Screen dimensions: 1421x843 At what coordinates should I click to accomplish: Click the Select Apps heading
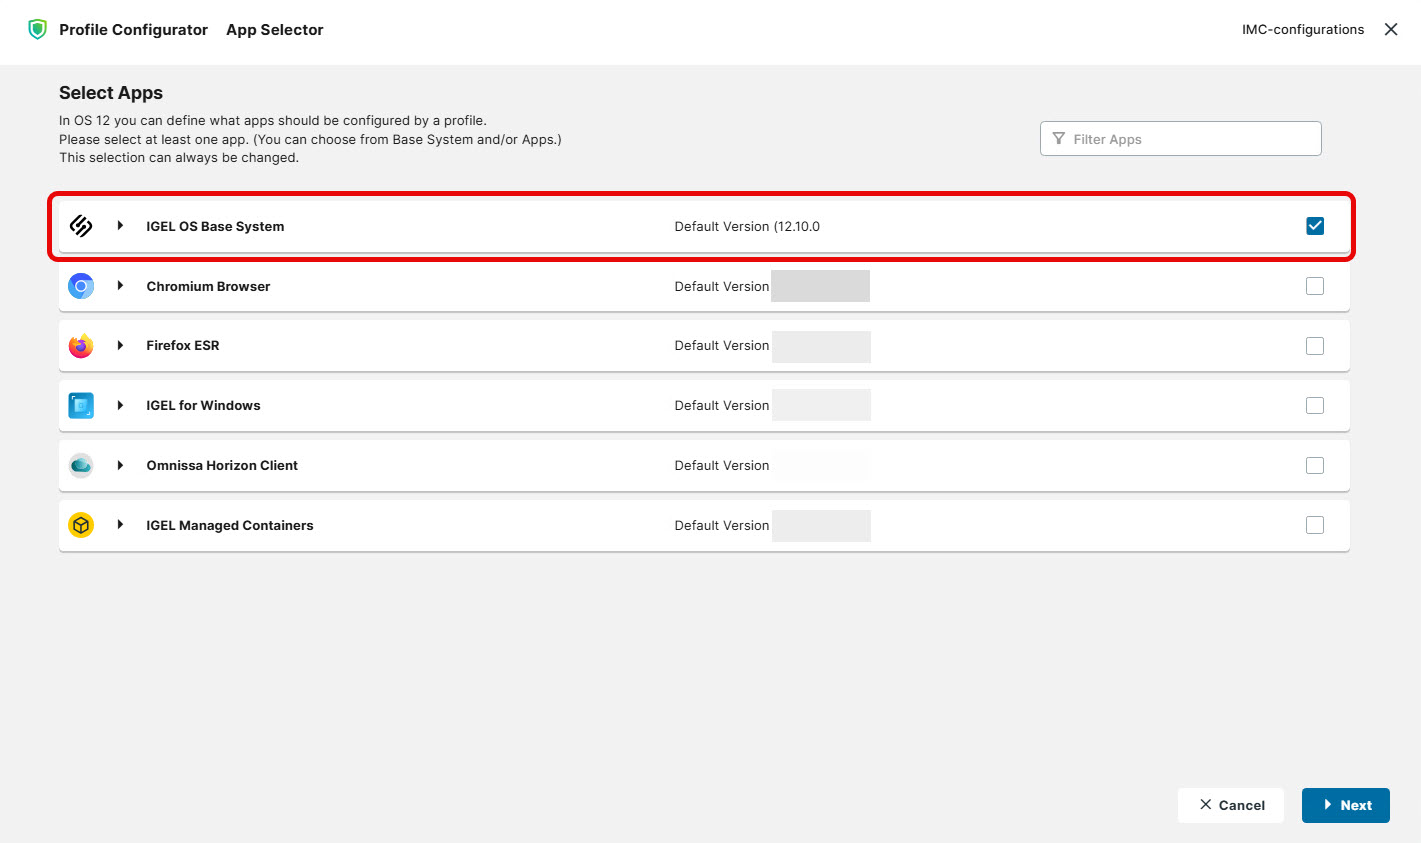(x=111, y=93)
